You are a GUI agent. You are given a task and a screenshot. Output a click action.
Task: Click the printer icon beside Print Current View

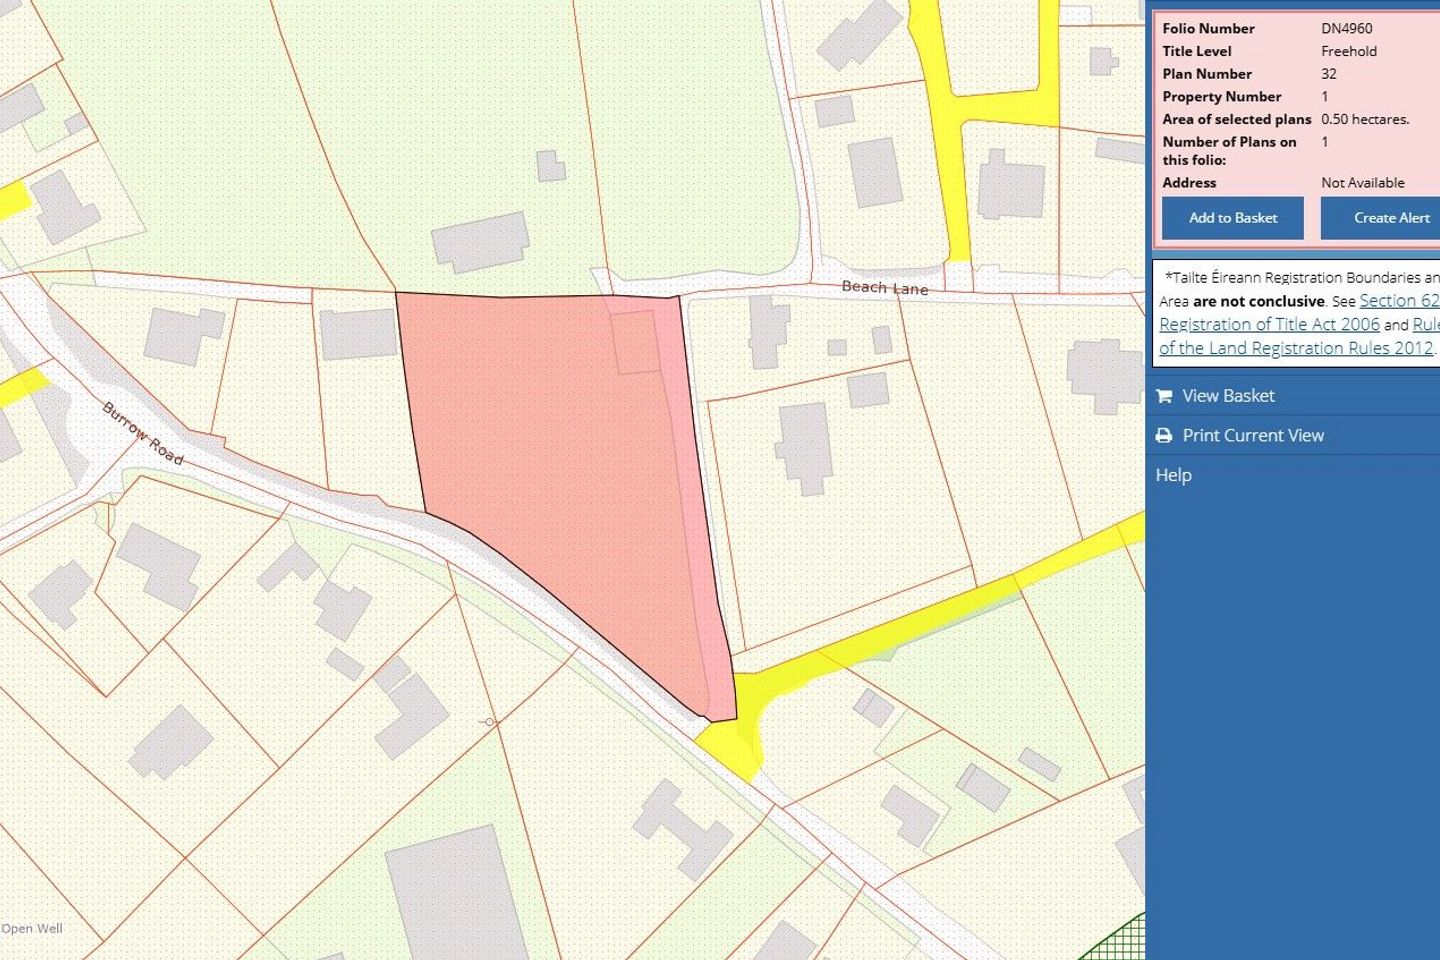(x=1164, y=436)
